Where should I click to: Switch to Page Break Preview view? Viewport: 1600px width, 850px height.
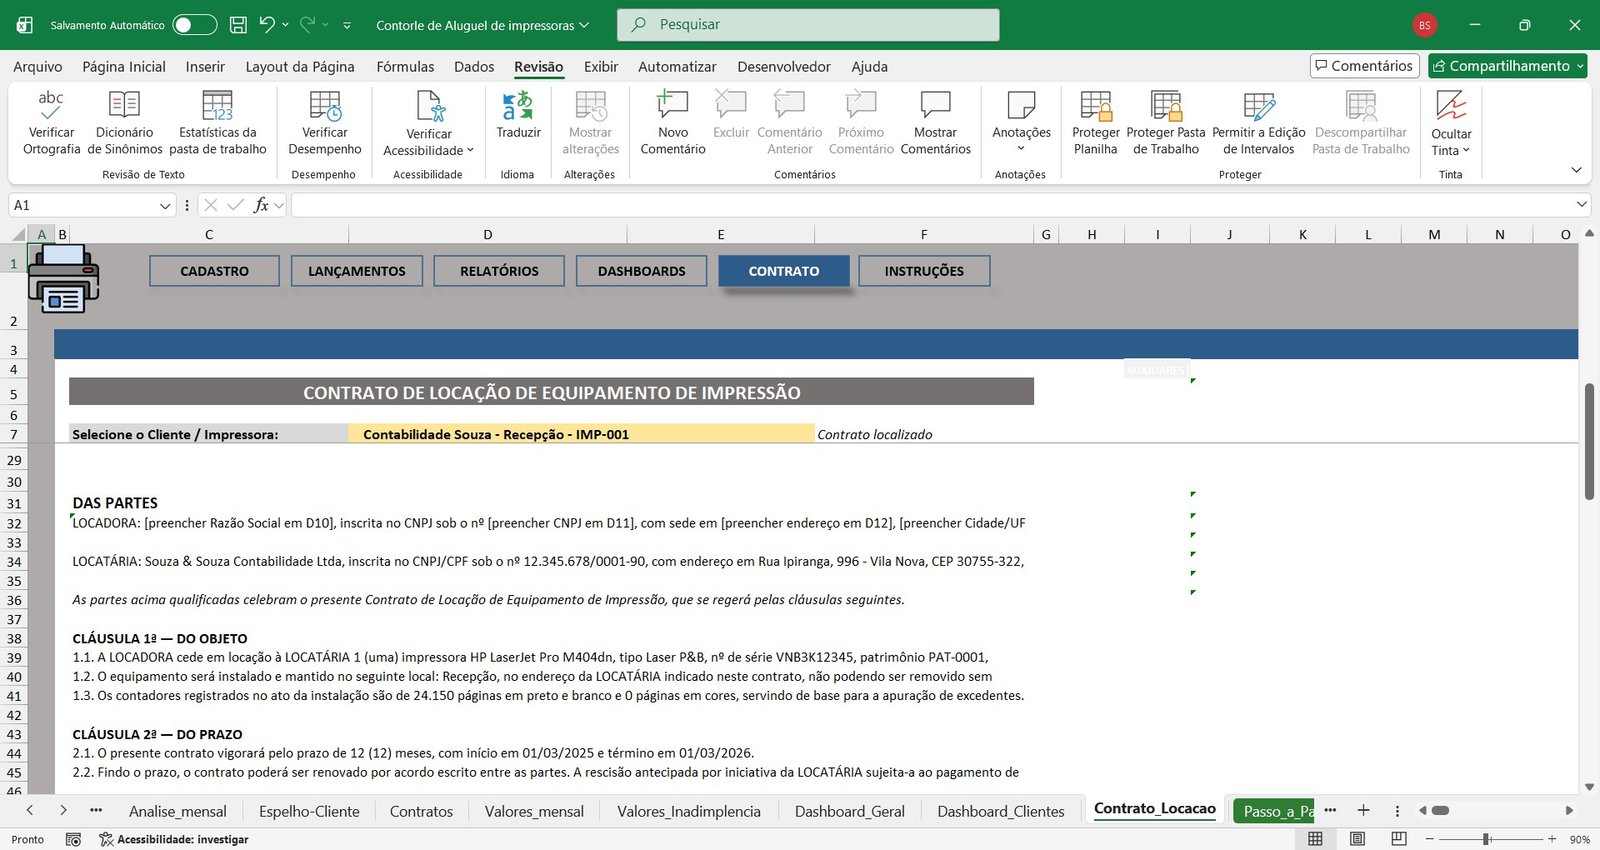tap(1399, 839)
